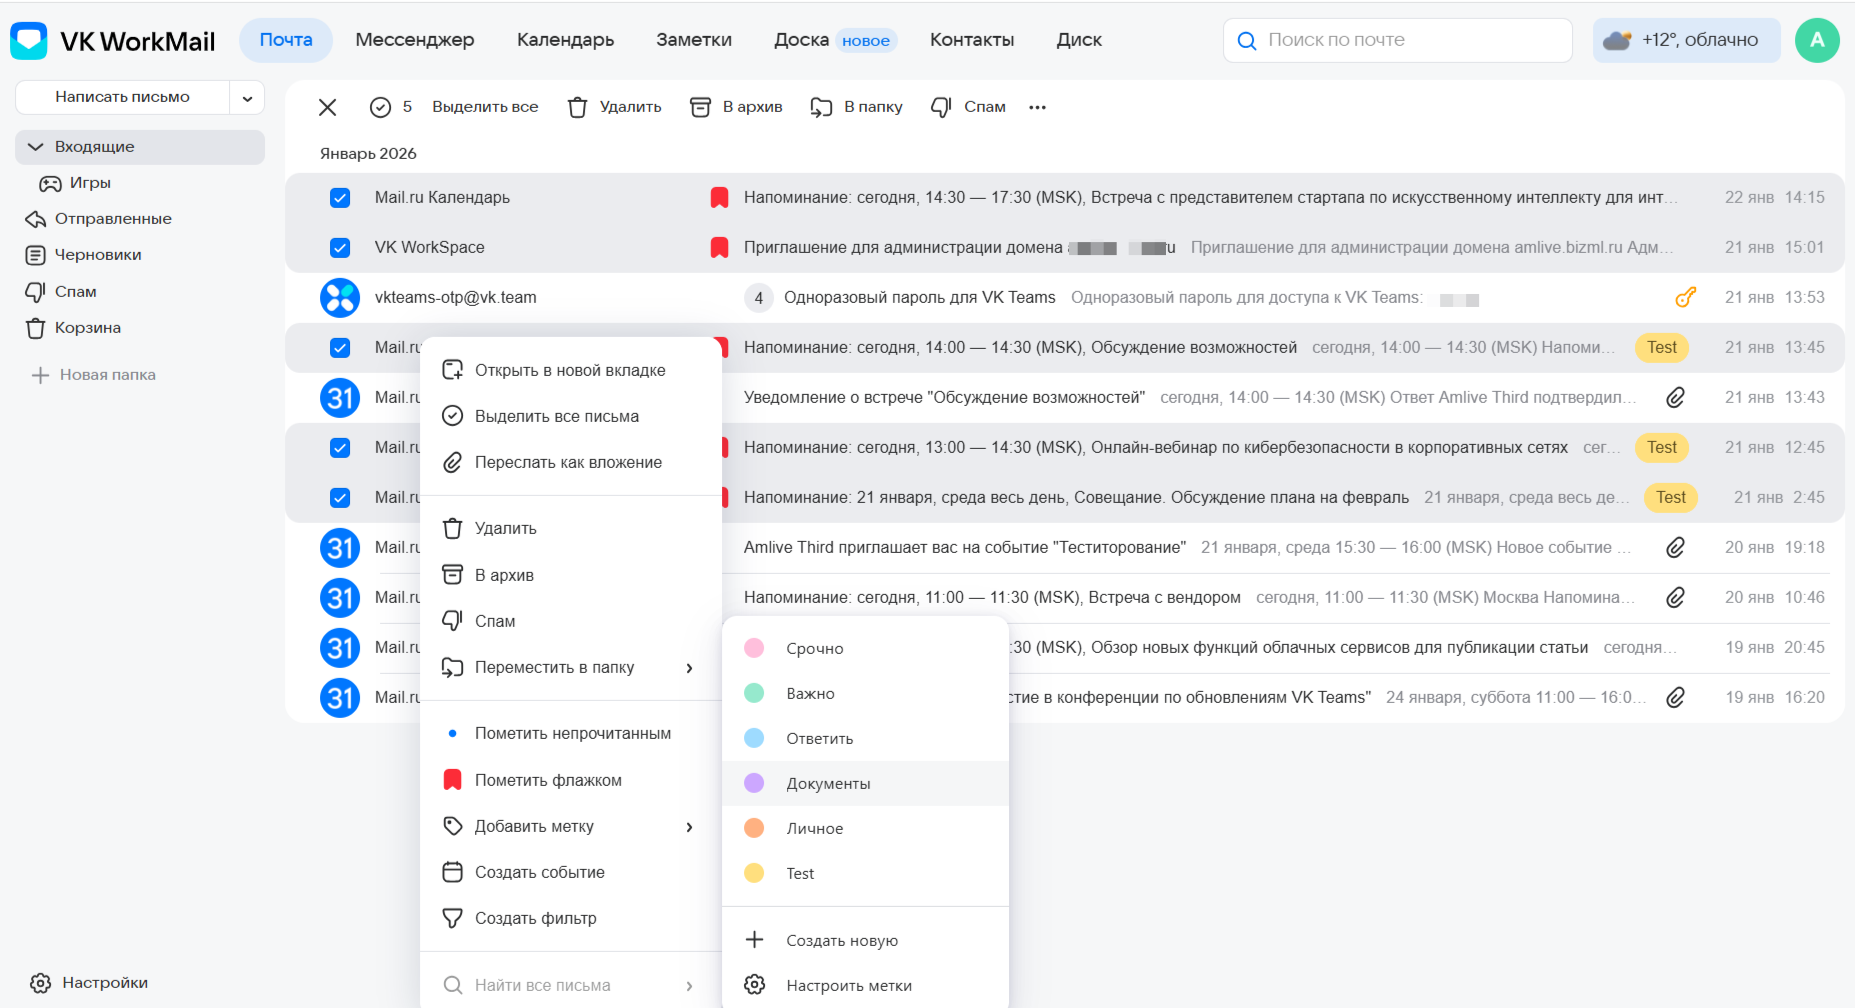
Task: Click the Корзина trash bin icon in sidebar
Action: (x=36, y=328)
